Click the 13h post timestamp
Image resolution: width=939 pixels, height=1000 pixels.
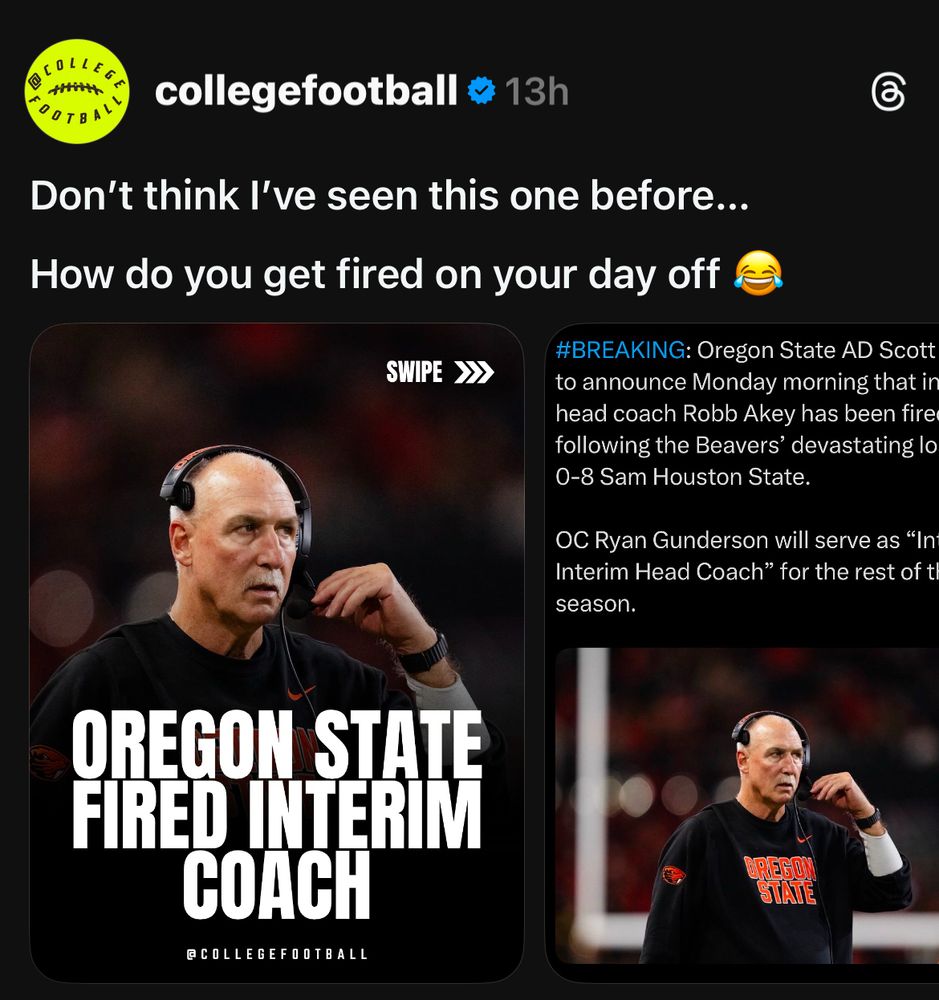pos(536,92)
